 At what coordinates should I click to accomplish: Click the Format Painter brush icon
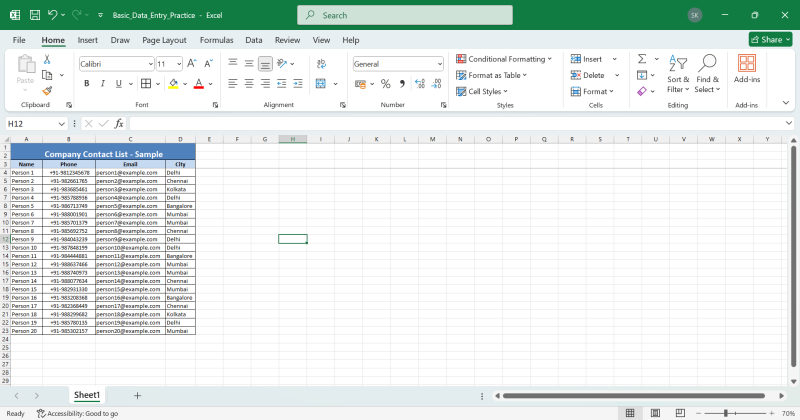click(x=47, y=91)
